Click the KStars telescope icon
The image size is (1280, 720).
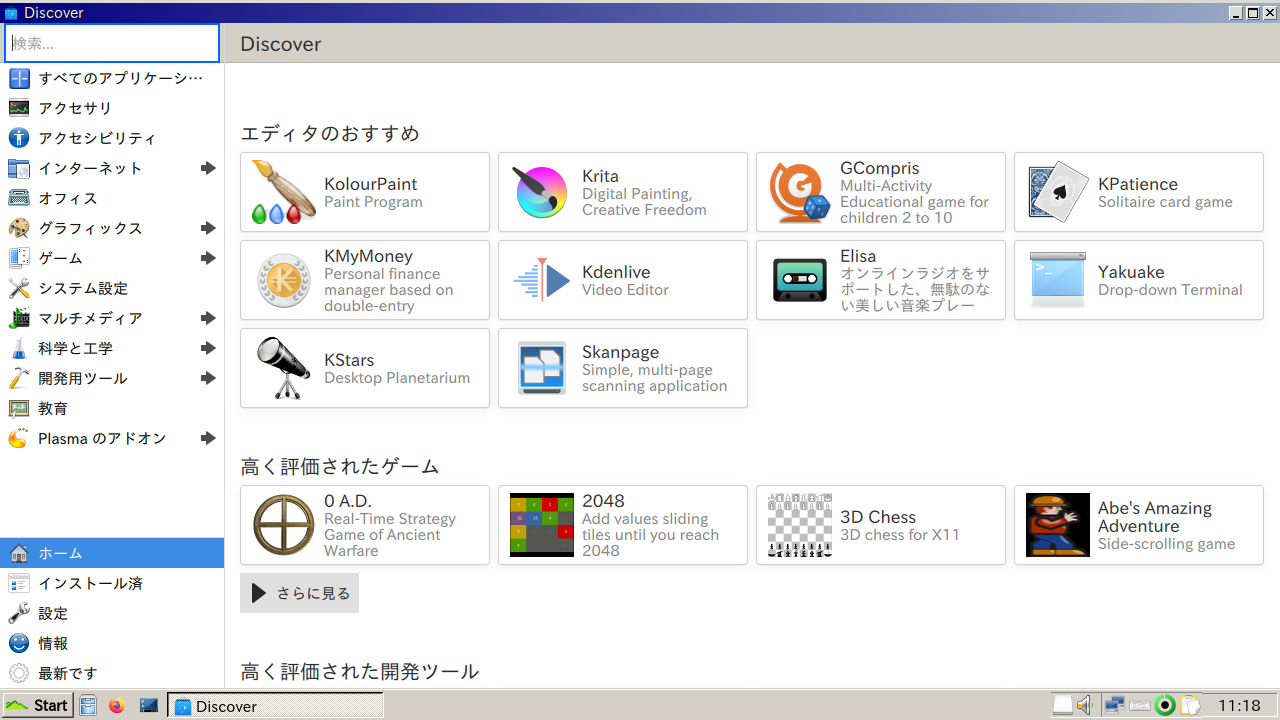point(283,368)
